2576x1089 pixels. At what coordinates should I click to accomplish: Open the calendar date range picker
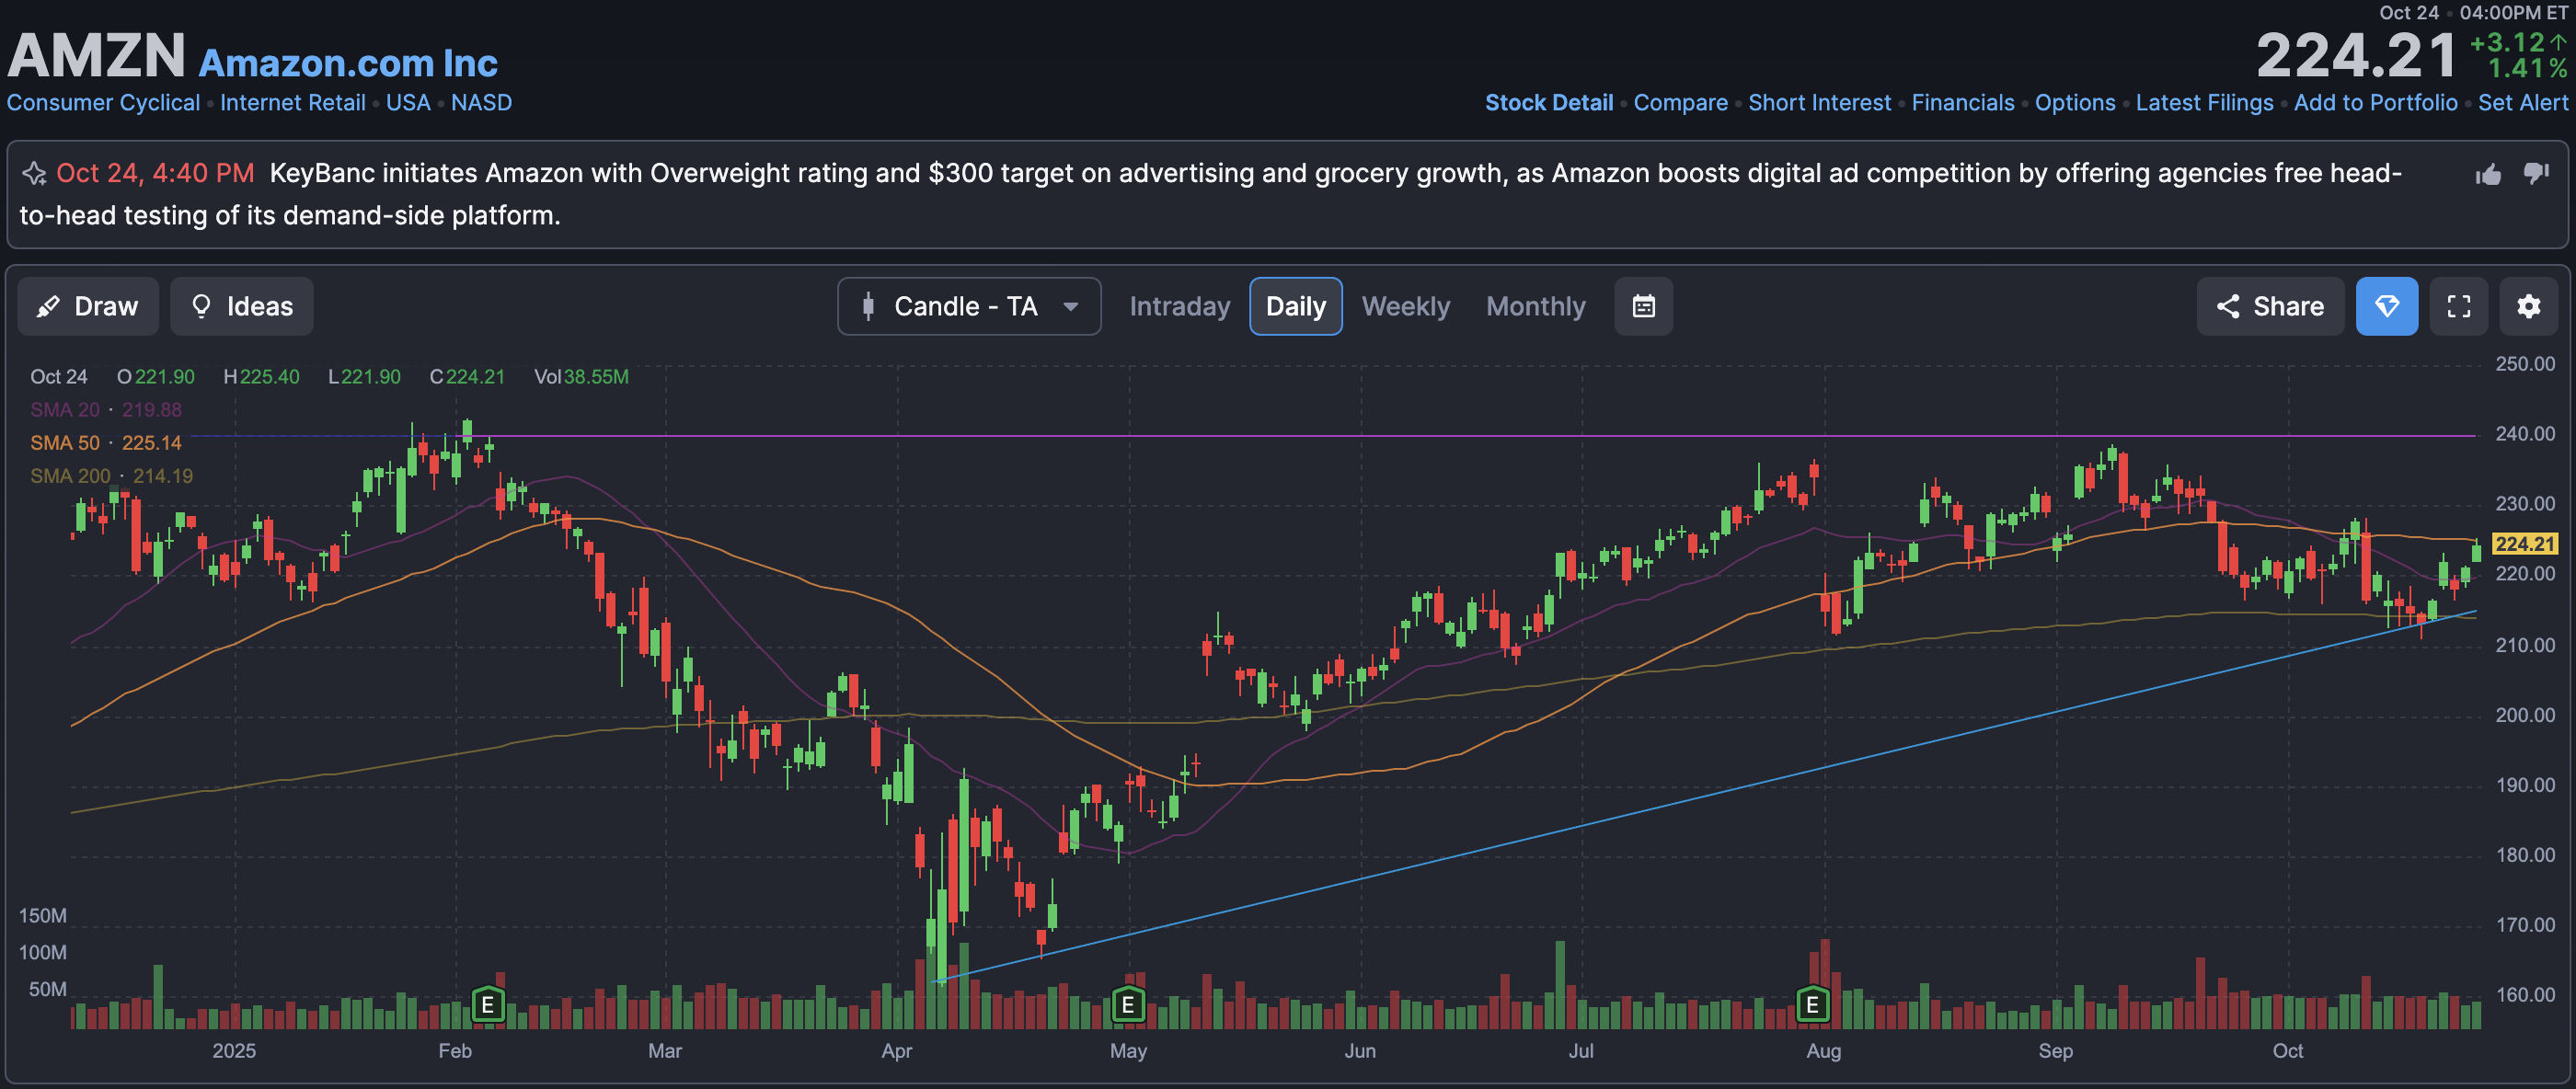pos(1643,306)
